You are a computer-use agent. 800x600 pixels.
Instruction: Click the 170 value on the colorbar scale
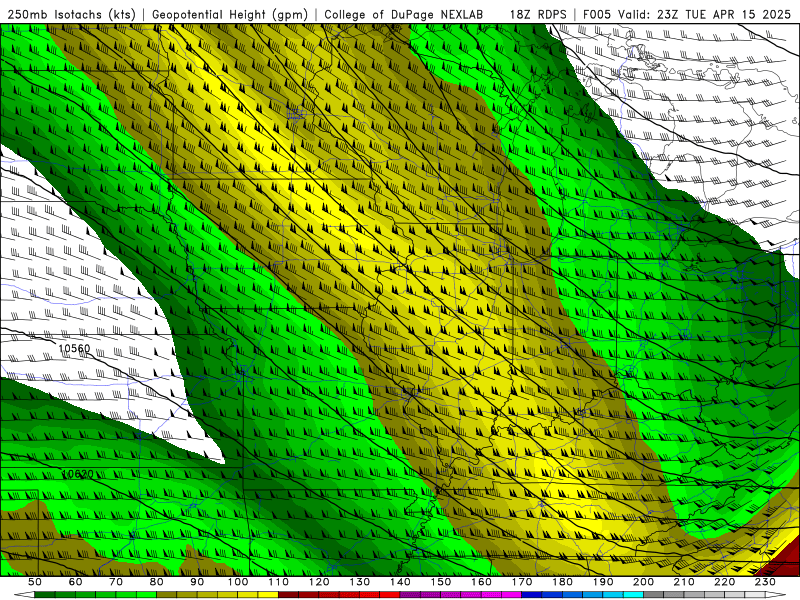(522, 582)
